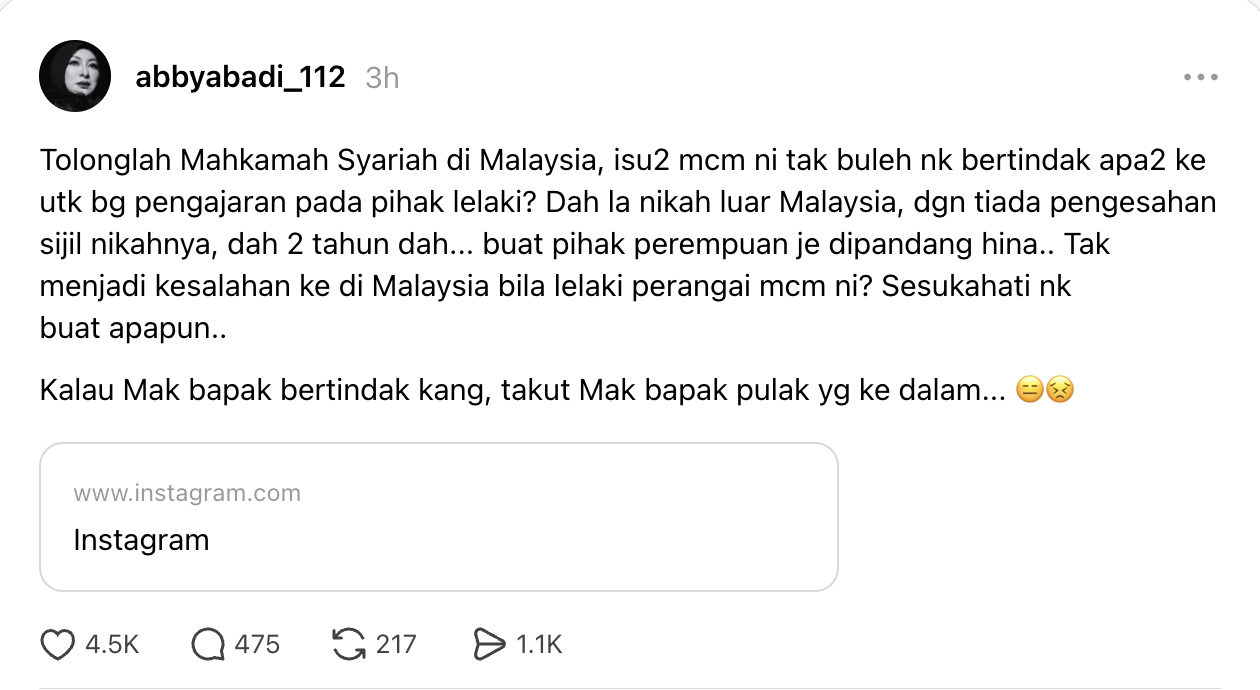Repost using the circular arrows icon
1260x690 pixels.
[x=349, y=645]
